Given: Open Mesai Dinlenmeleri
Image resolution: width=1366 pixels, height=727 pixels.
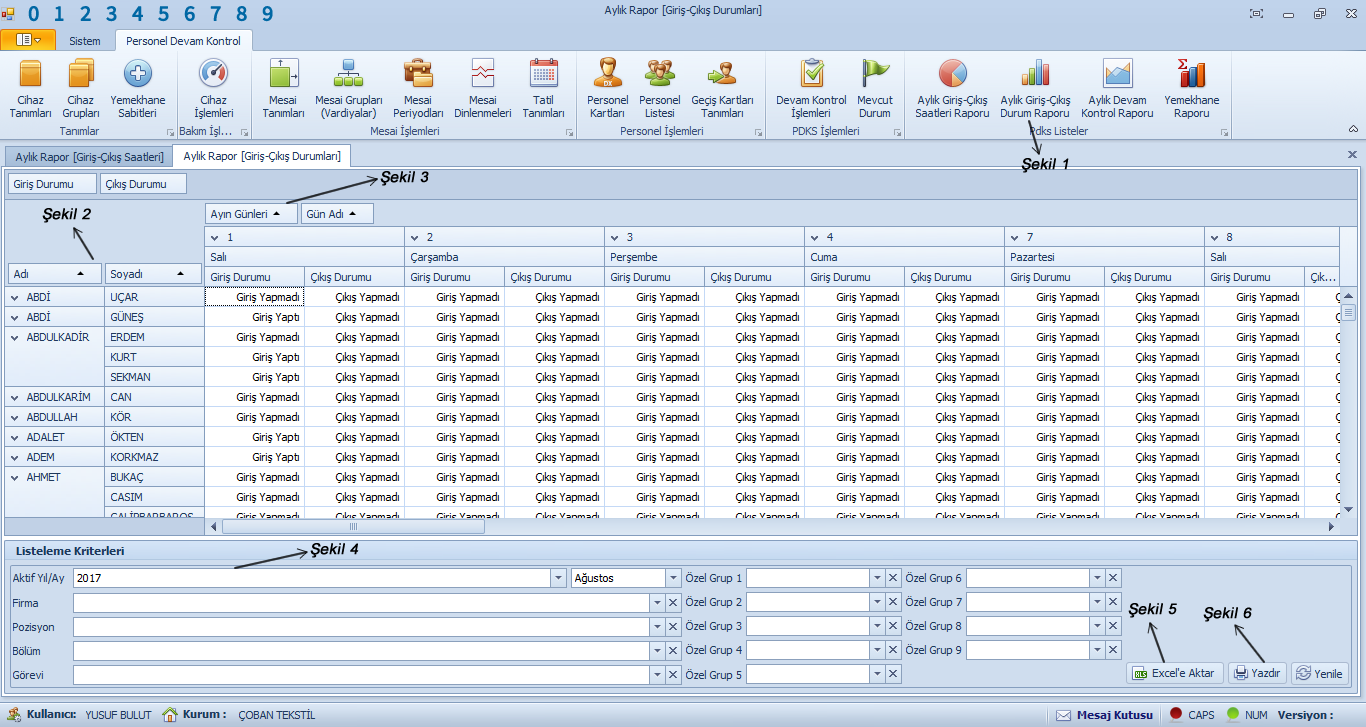Looking at the screenshot, I should click(483, 89).
